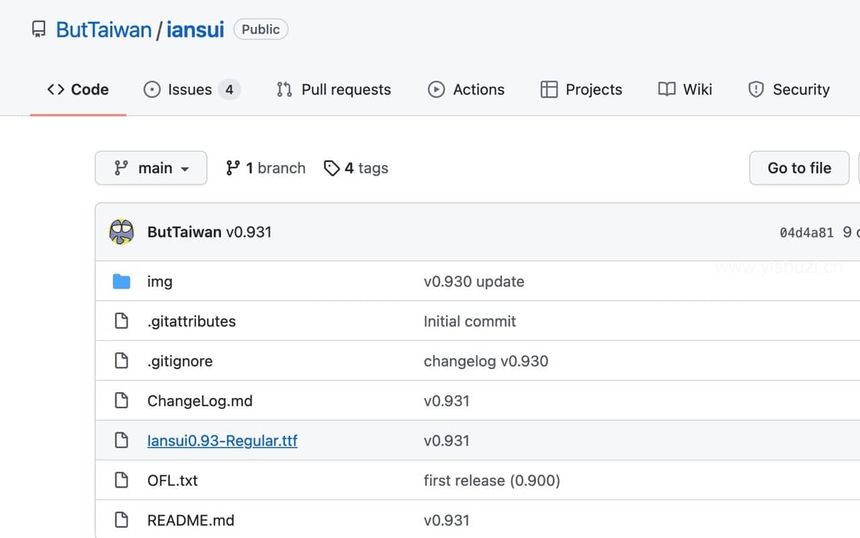The width and height of the screenshot is (860, 538).
Task: Select the Wiki tab
Action: tap(685, 89)
